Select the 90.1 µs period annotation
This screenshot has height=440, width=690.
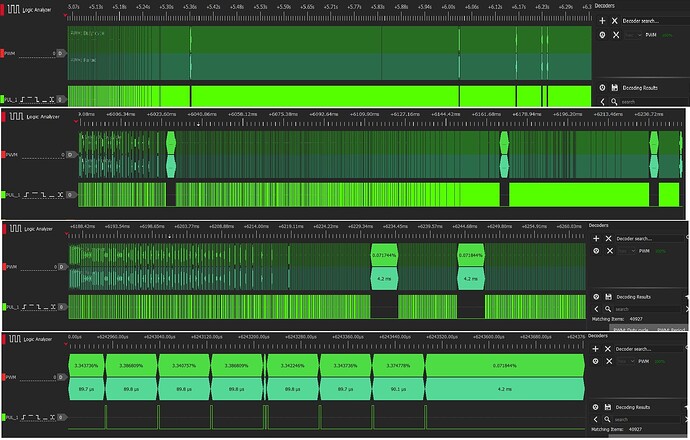click(398, 389)
